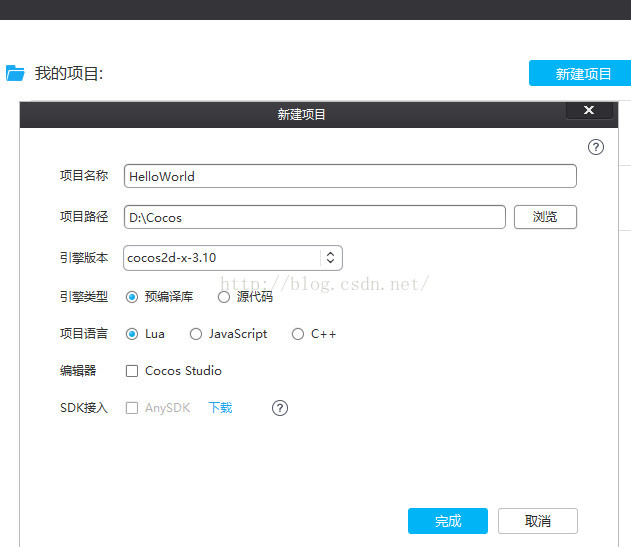Click the 我的项目 heading text
Image resolution: width=631 pixels, height=547 pixels.
(x=69, y=73)
